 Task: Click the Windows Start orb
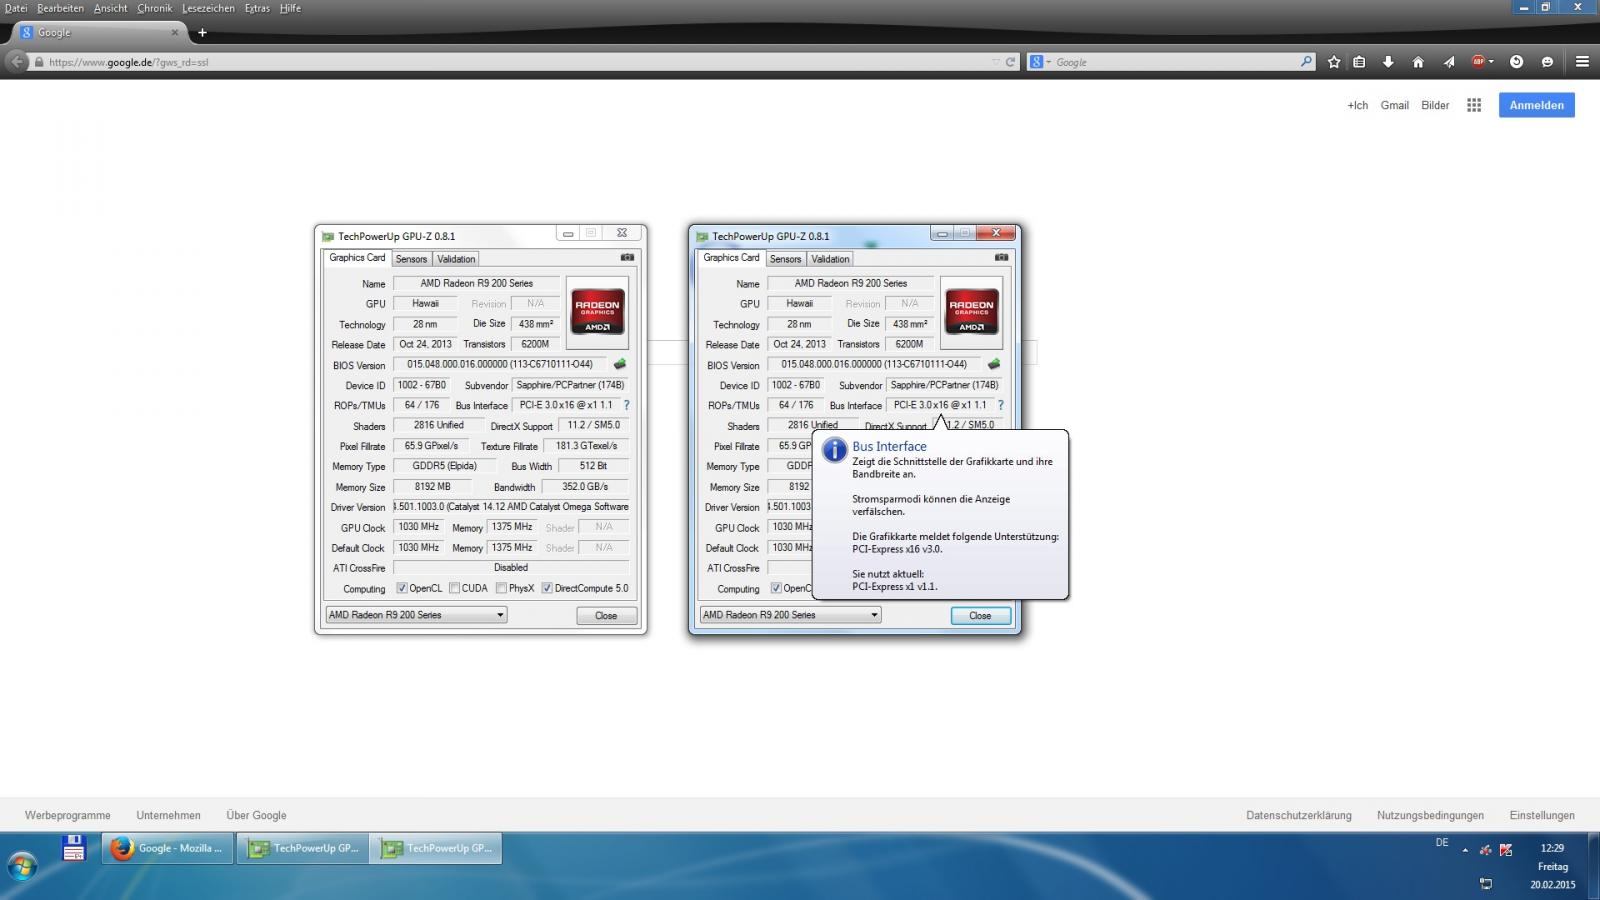[22, 865]
